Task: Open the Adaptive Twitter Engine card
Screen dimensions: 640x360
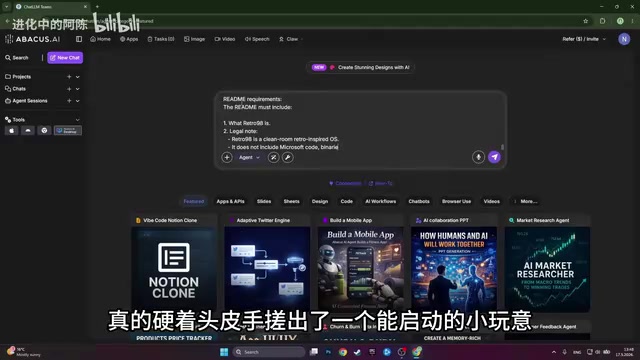Action: 267,263
